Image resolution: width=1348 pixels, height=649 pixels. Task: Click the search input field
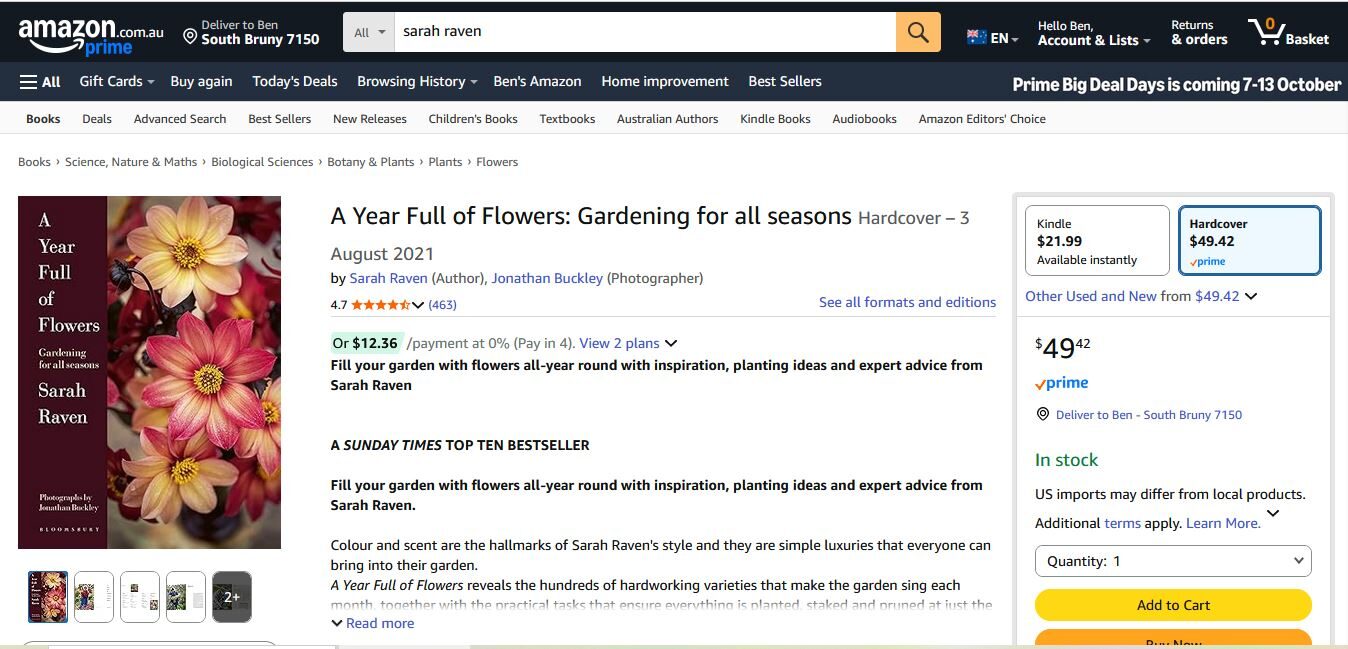(645, 32)
